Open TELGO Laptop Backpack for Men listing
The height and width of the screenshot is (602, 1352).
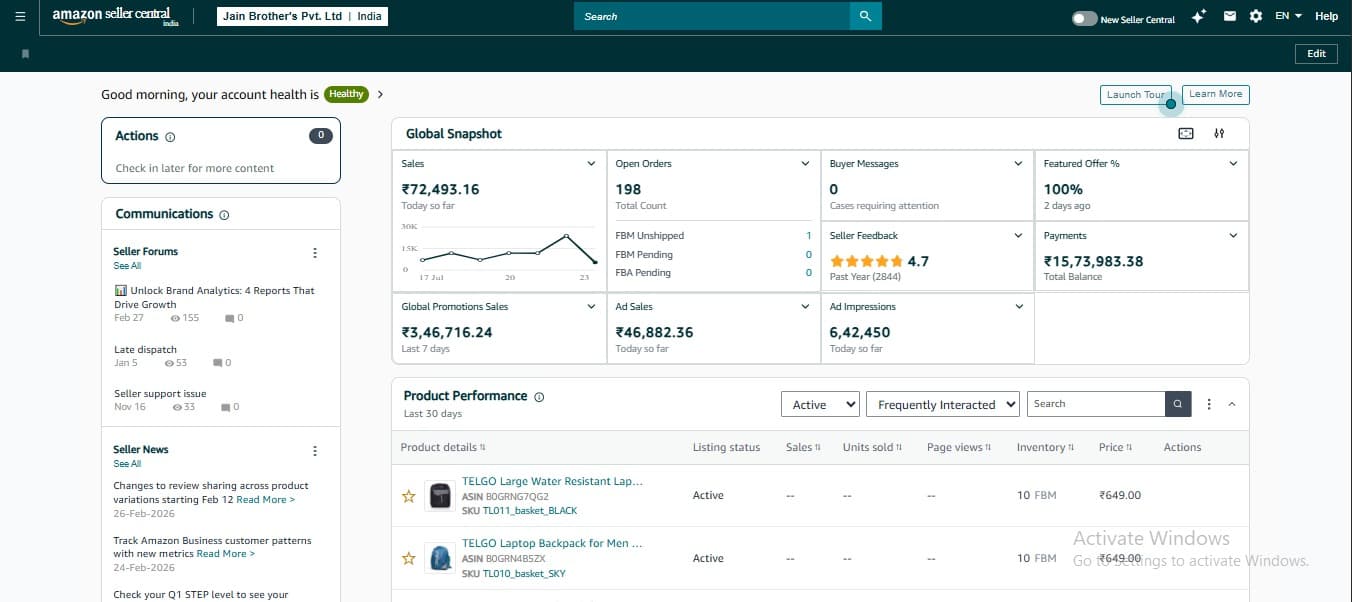[x=552, y=543]
